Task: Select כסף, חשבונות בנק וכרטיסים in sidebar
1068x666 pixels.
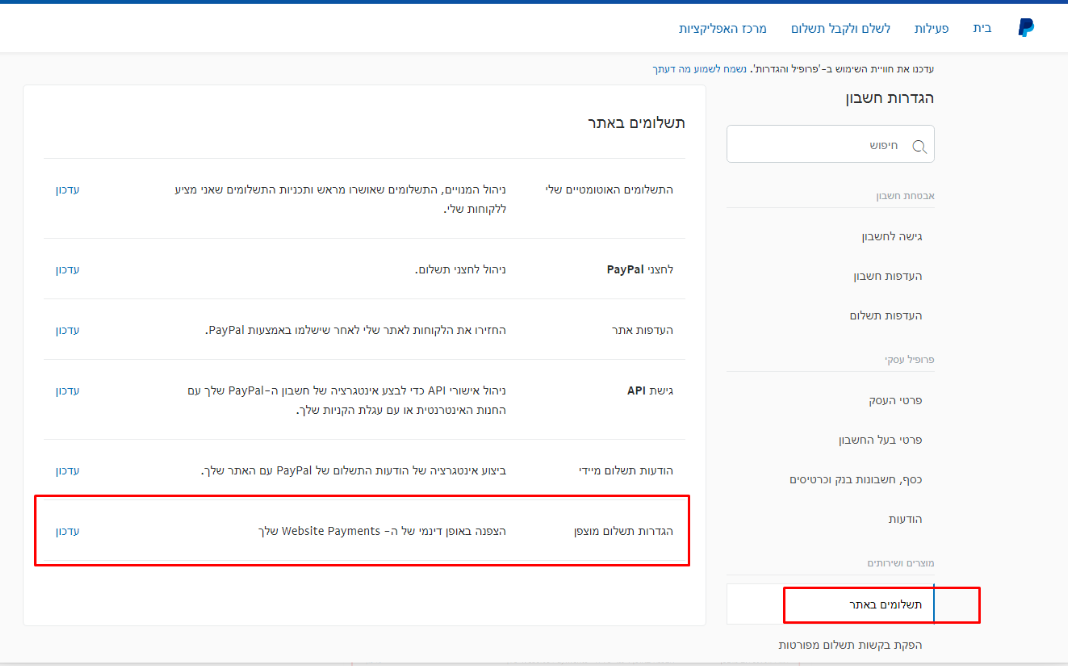Action: (x=855, y=479)
